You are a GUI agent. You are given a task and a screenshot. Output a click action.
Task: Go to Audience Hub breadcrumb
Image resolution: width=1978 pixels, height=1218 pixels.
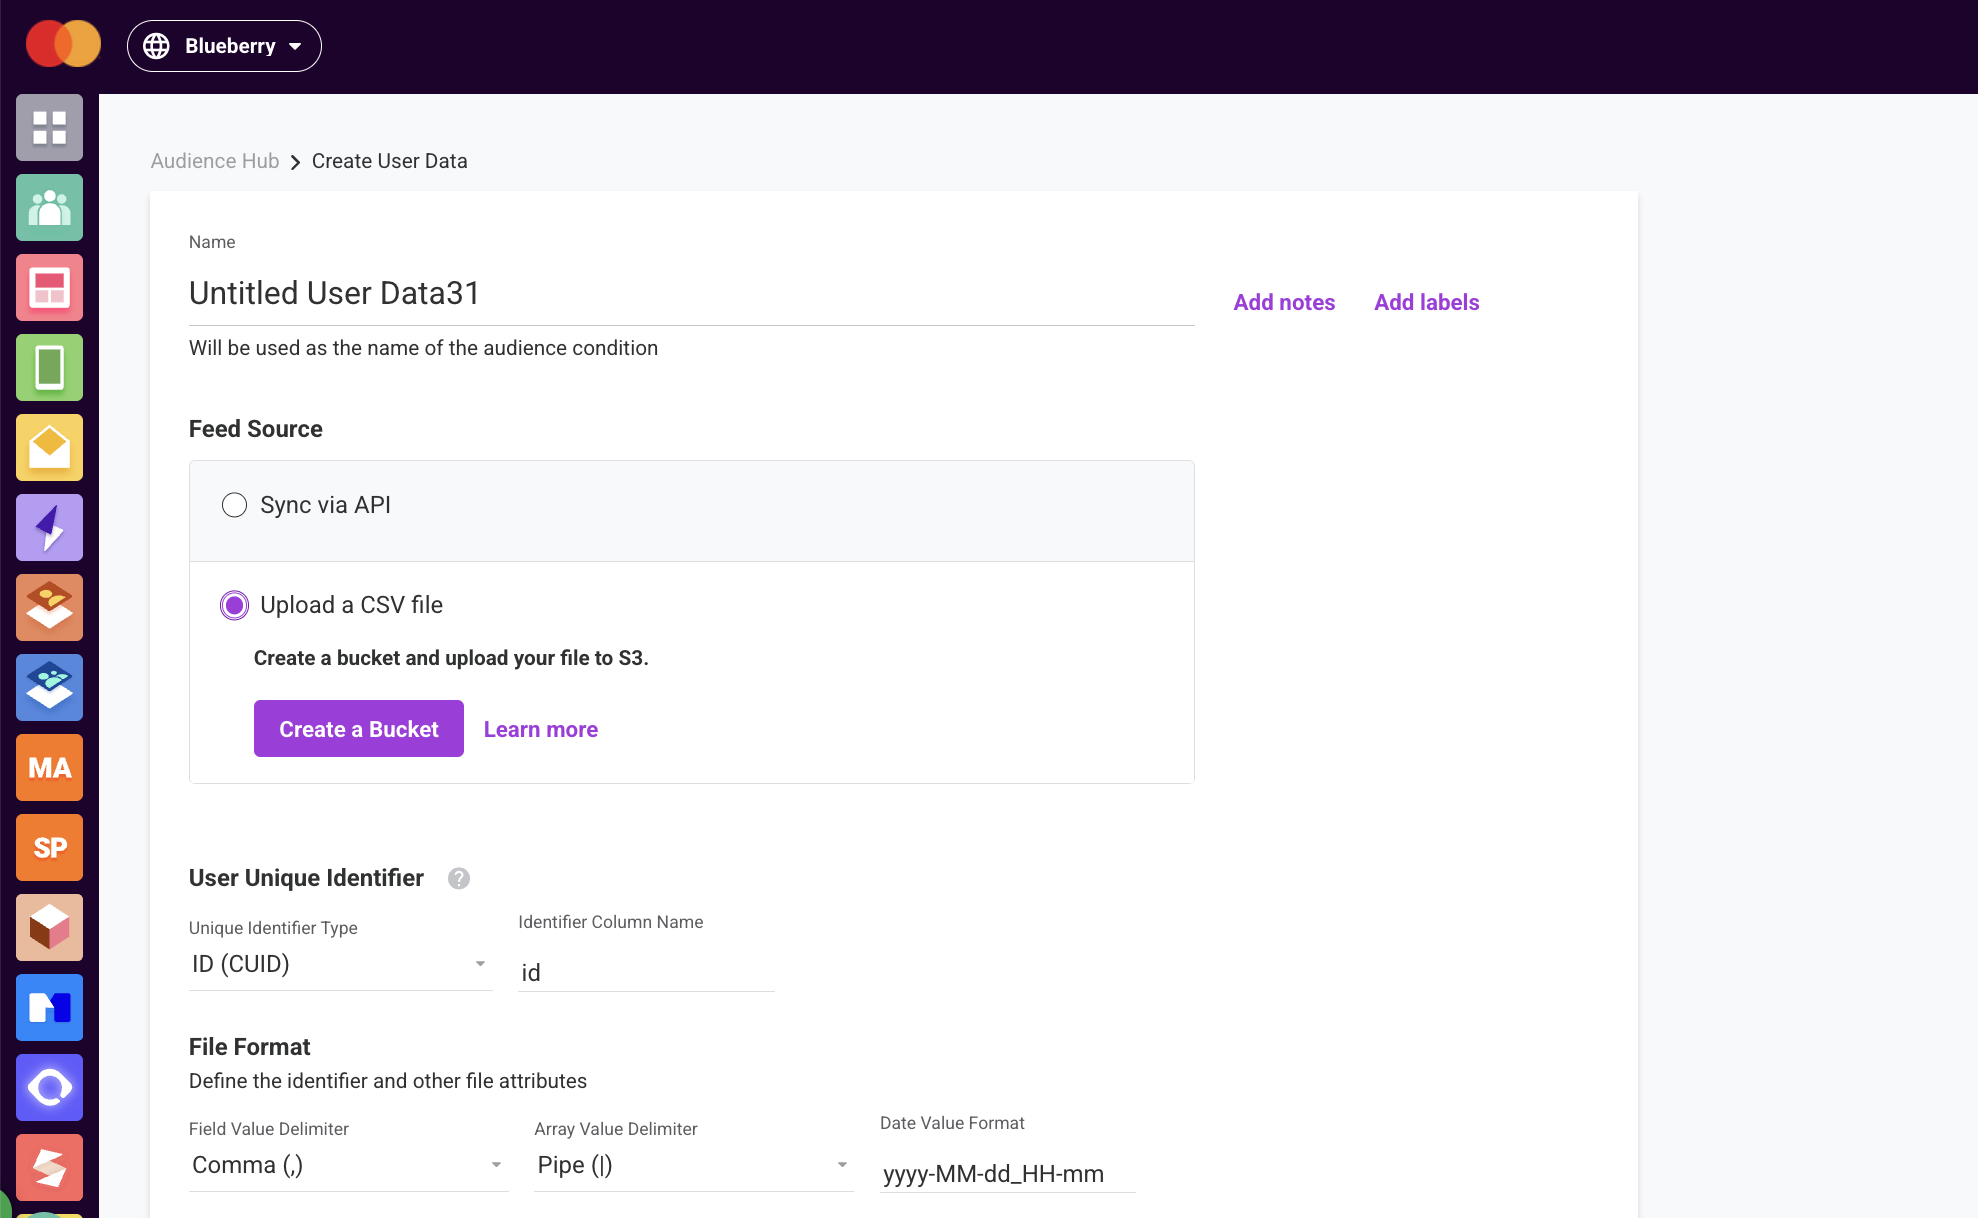[215, 161]
